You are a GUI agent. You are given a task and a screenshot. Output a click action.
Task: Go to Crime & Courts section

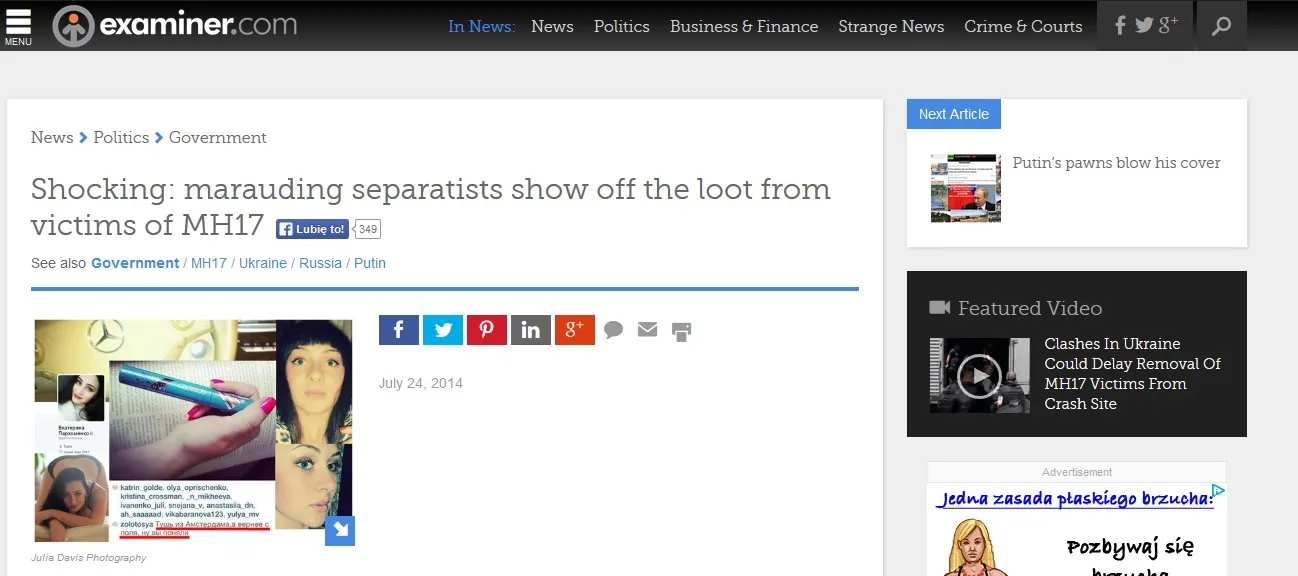point(1023,26)
